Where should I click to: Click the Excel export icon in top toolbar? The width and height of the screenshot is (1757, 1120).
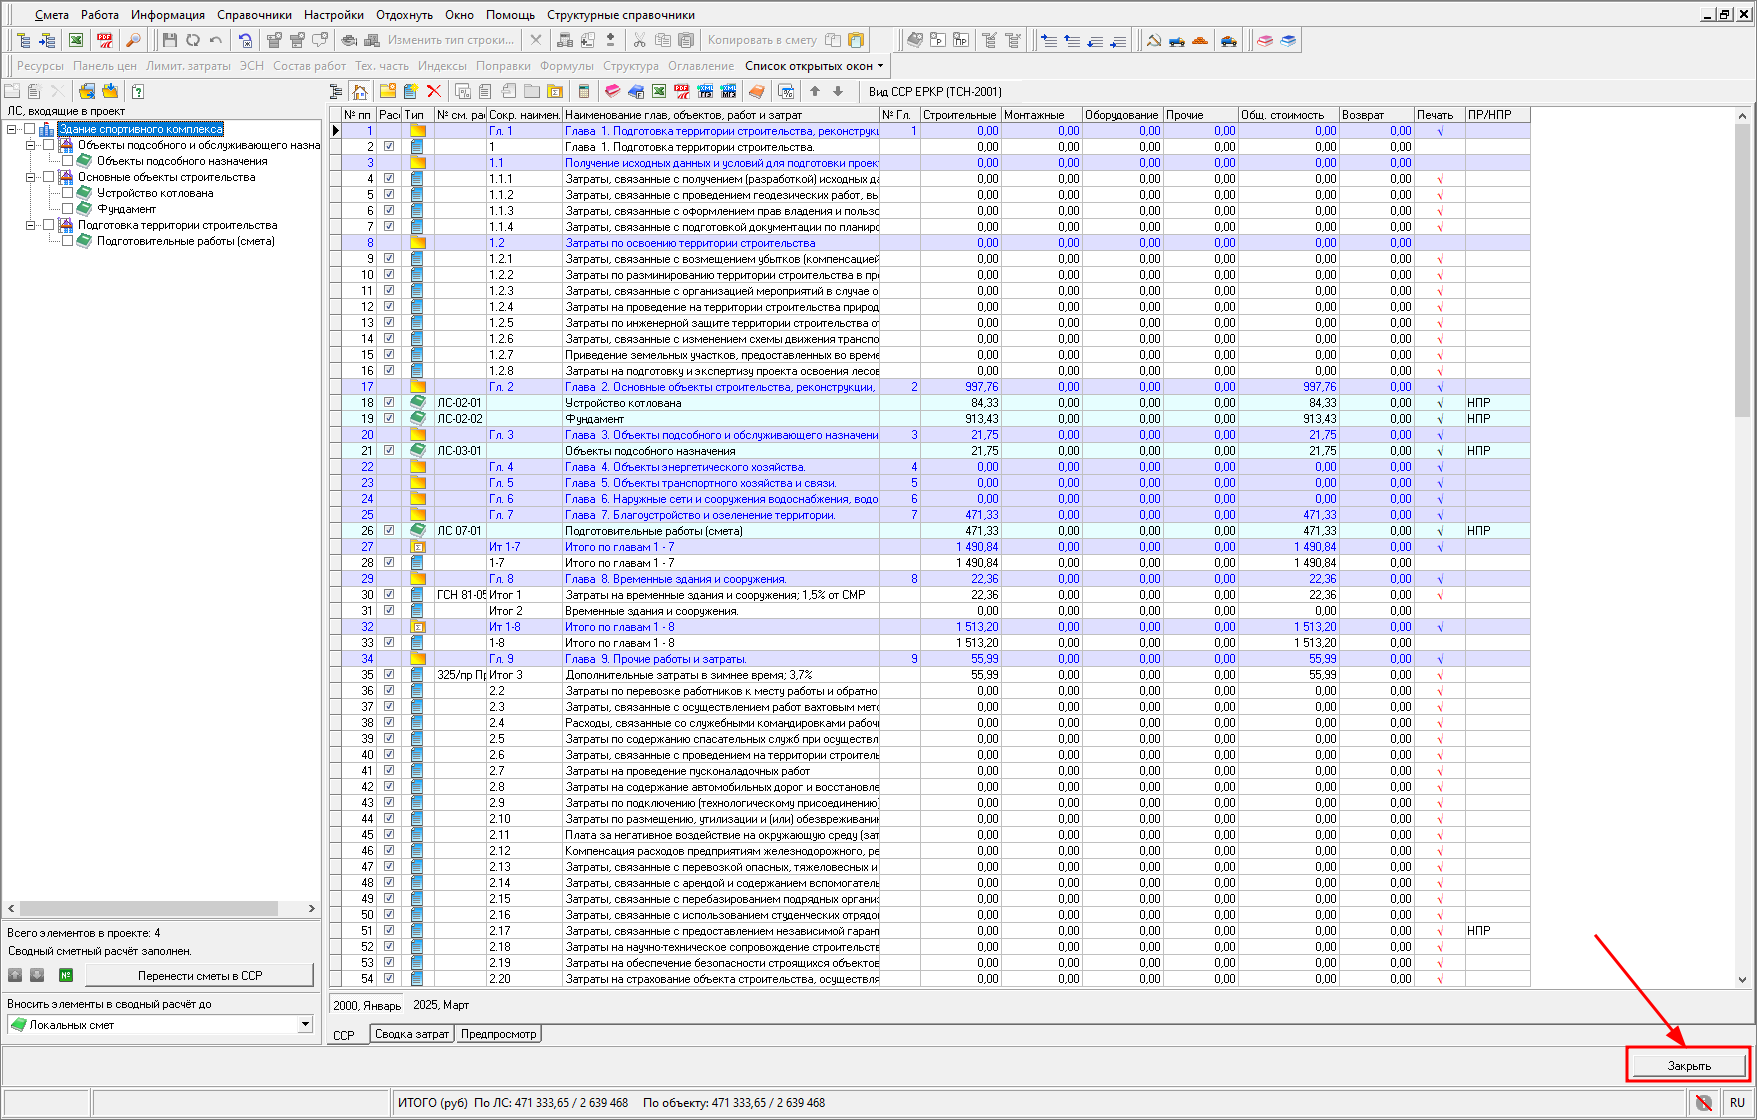pos(76,40)
